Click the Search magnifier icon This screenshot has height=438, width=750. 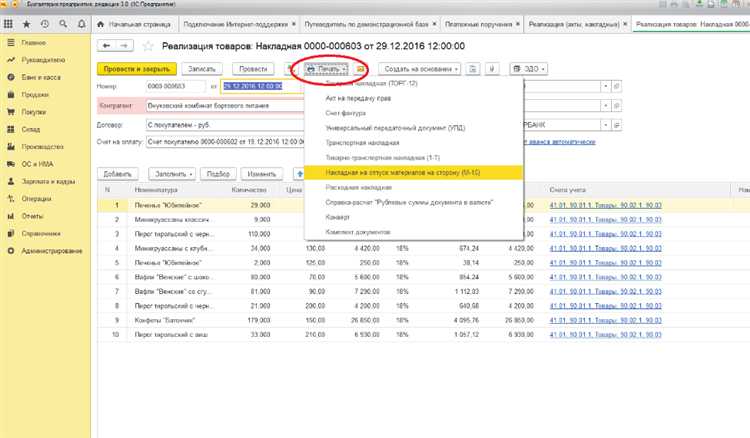[63, 24]
